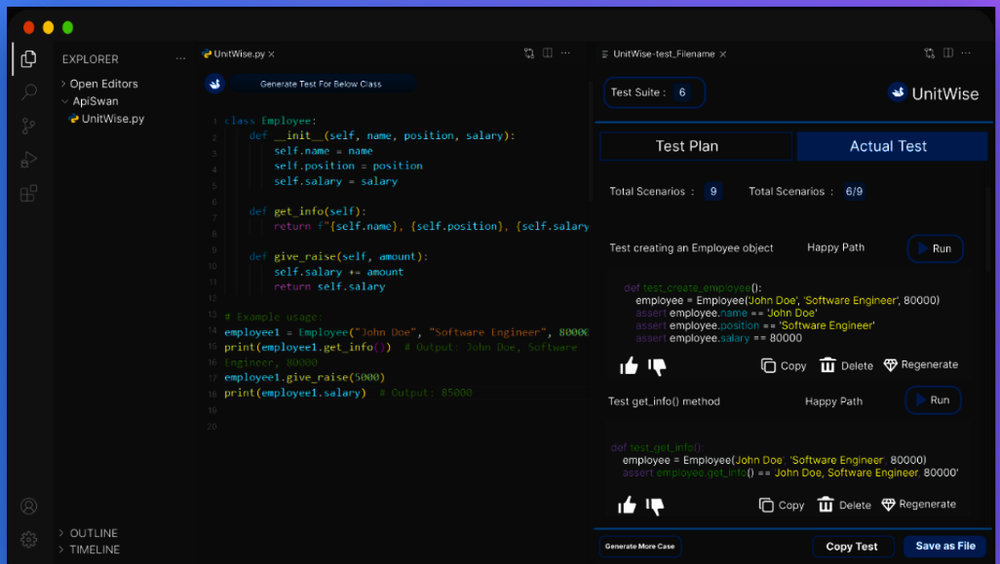Thumbs up the test_get_info test

click(627, 505)
